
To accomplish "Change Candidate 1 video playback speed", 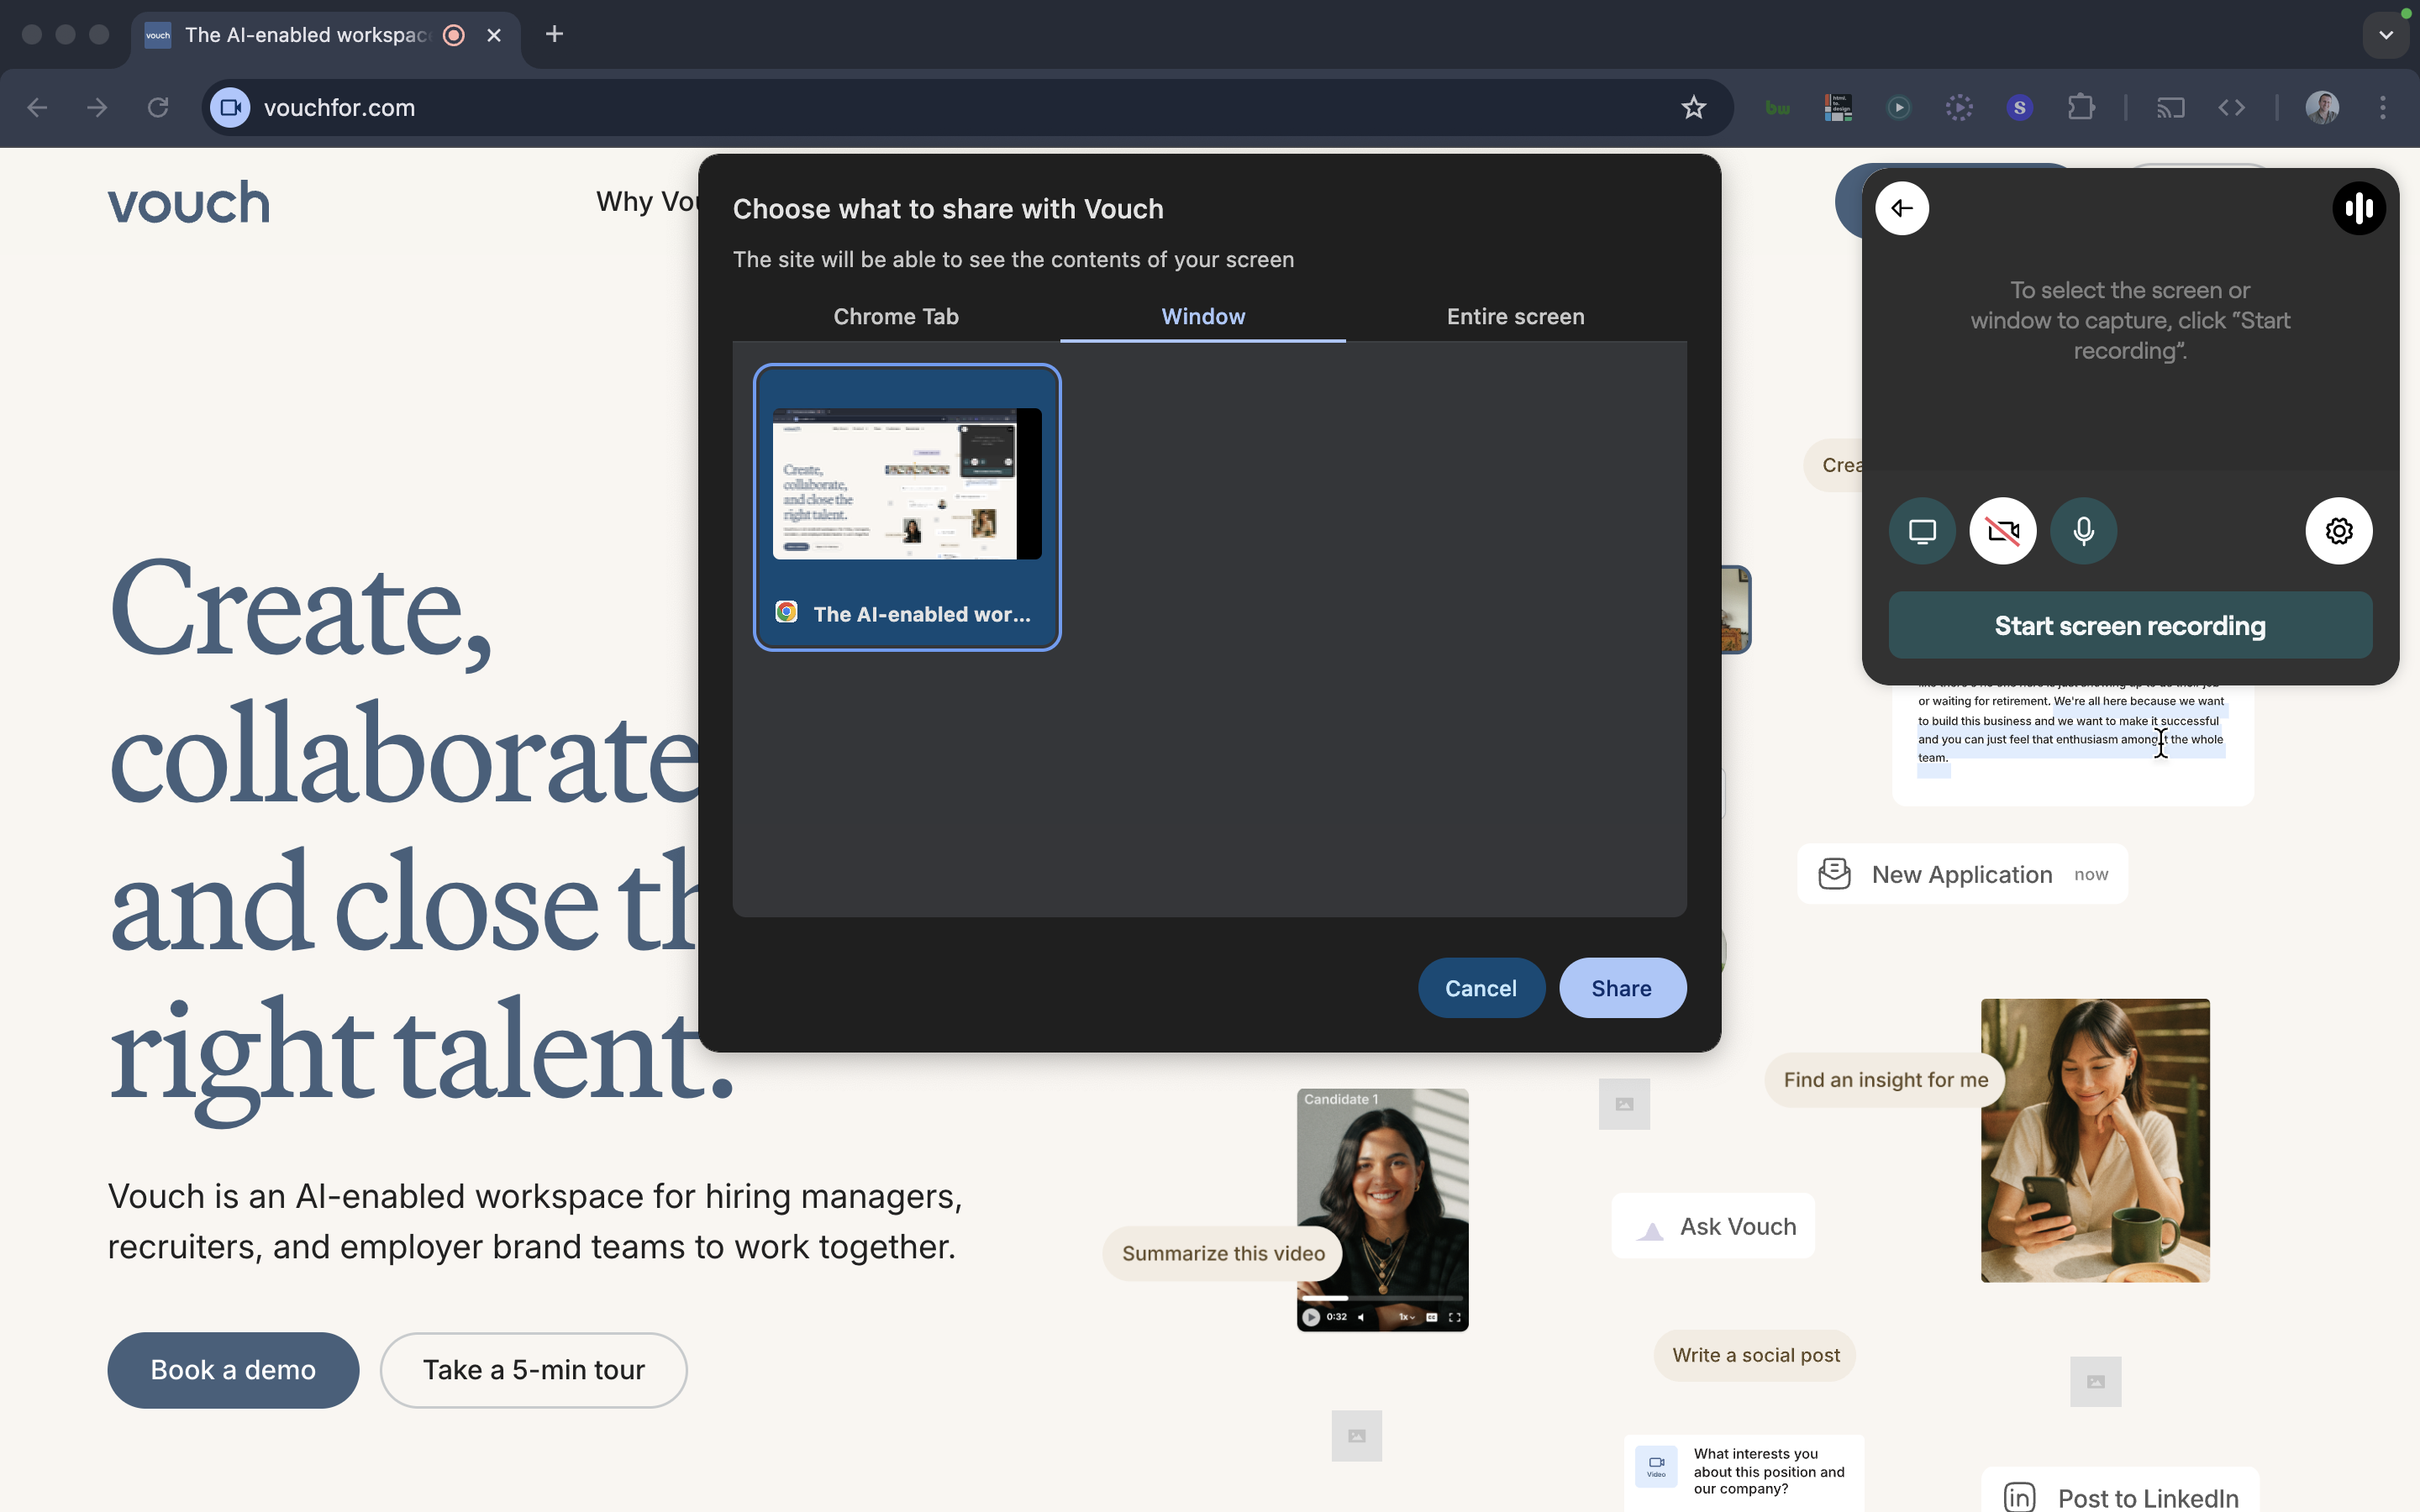I will click(x=1406, y=1317).
